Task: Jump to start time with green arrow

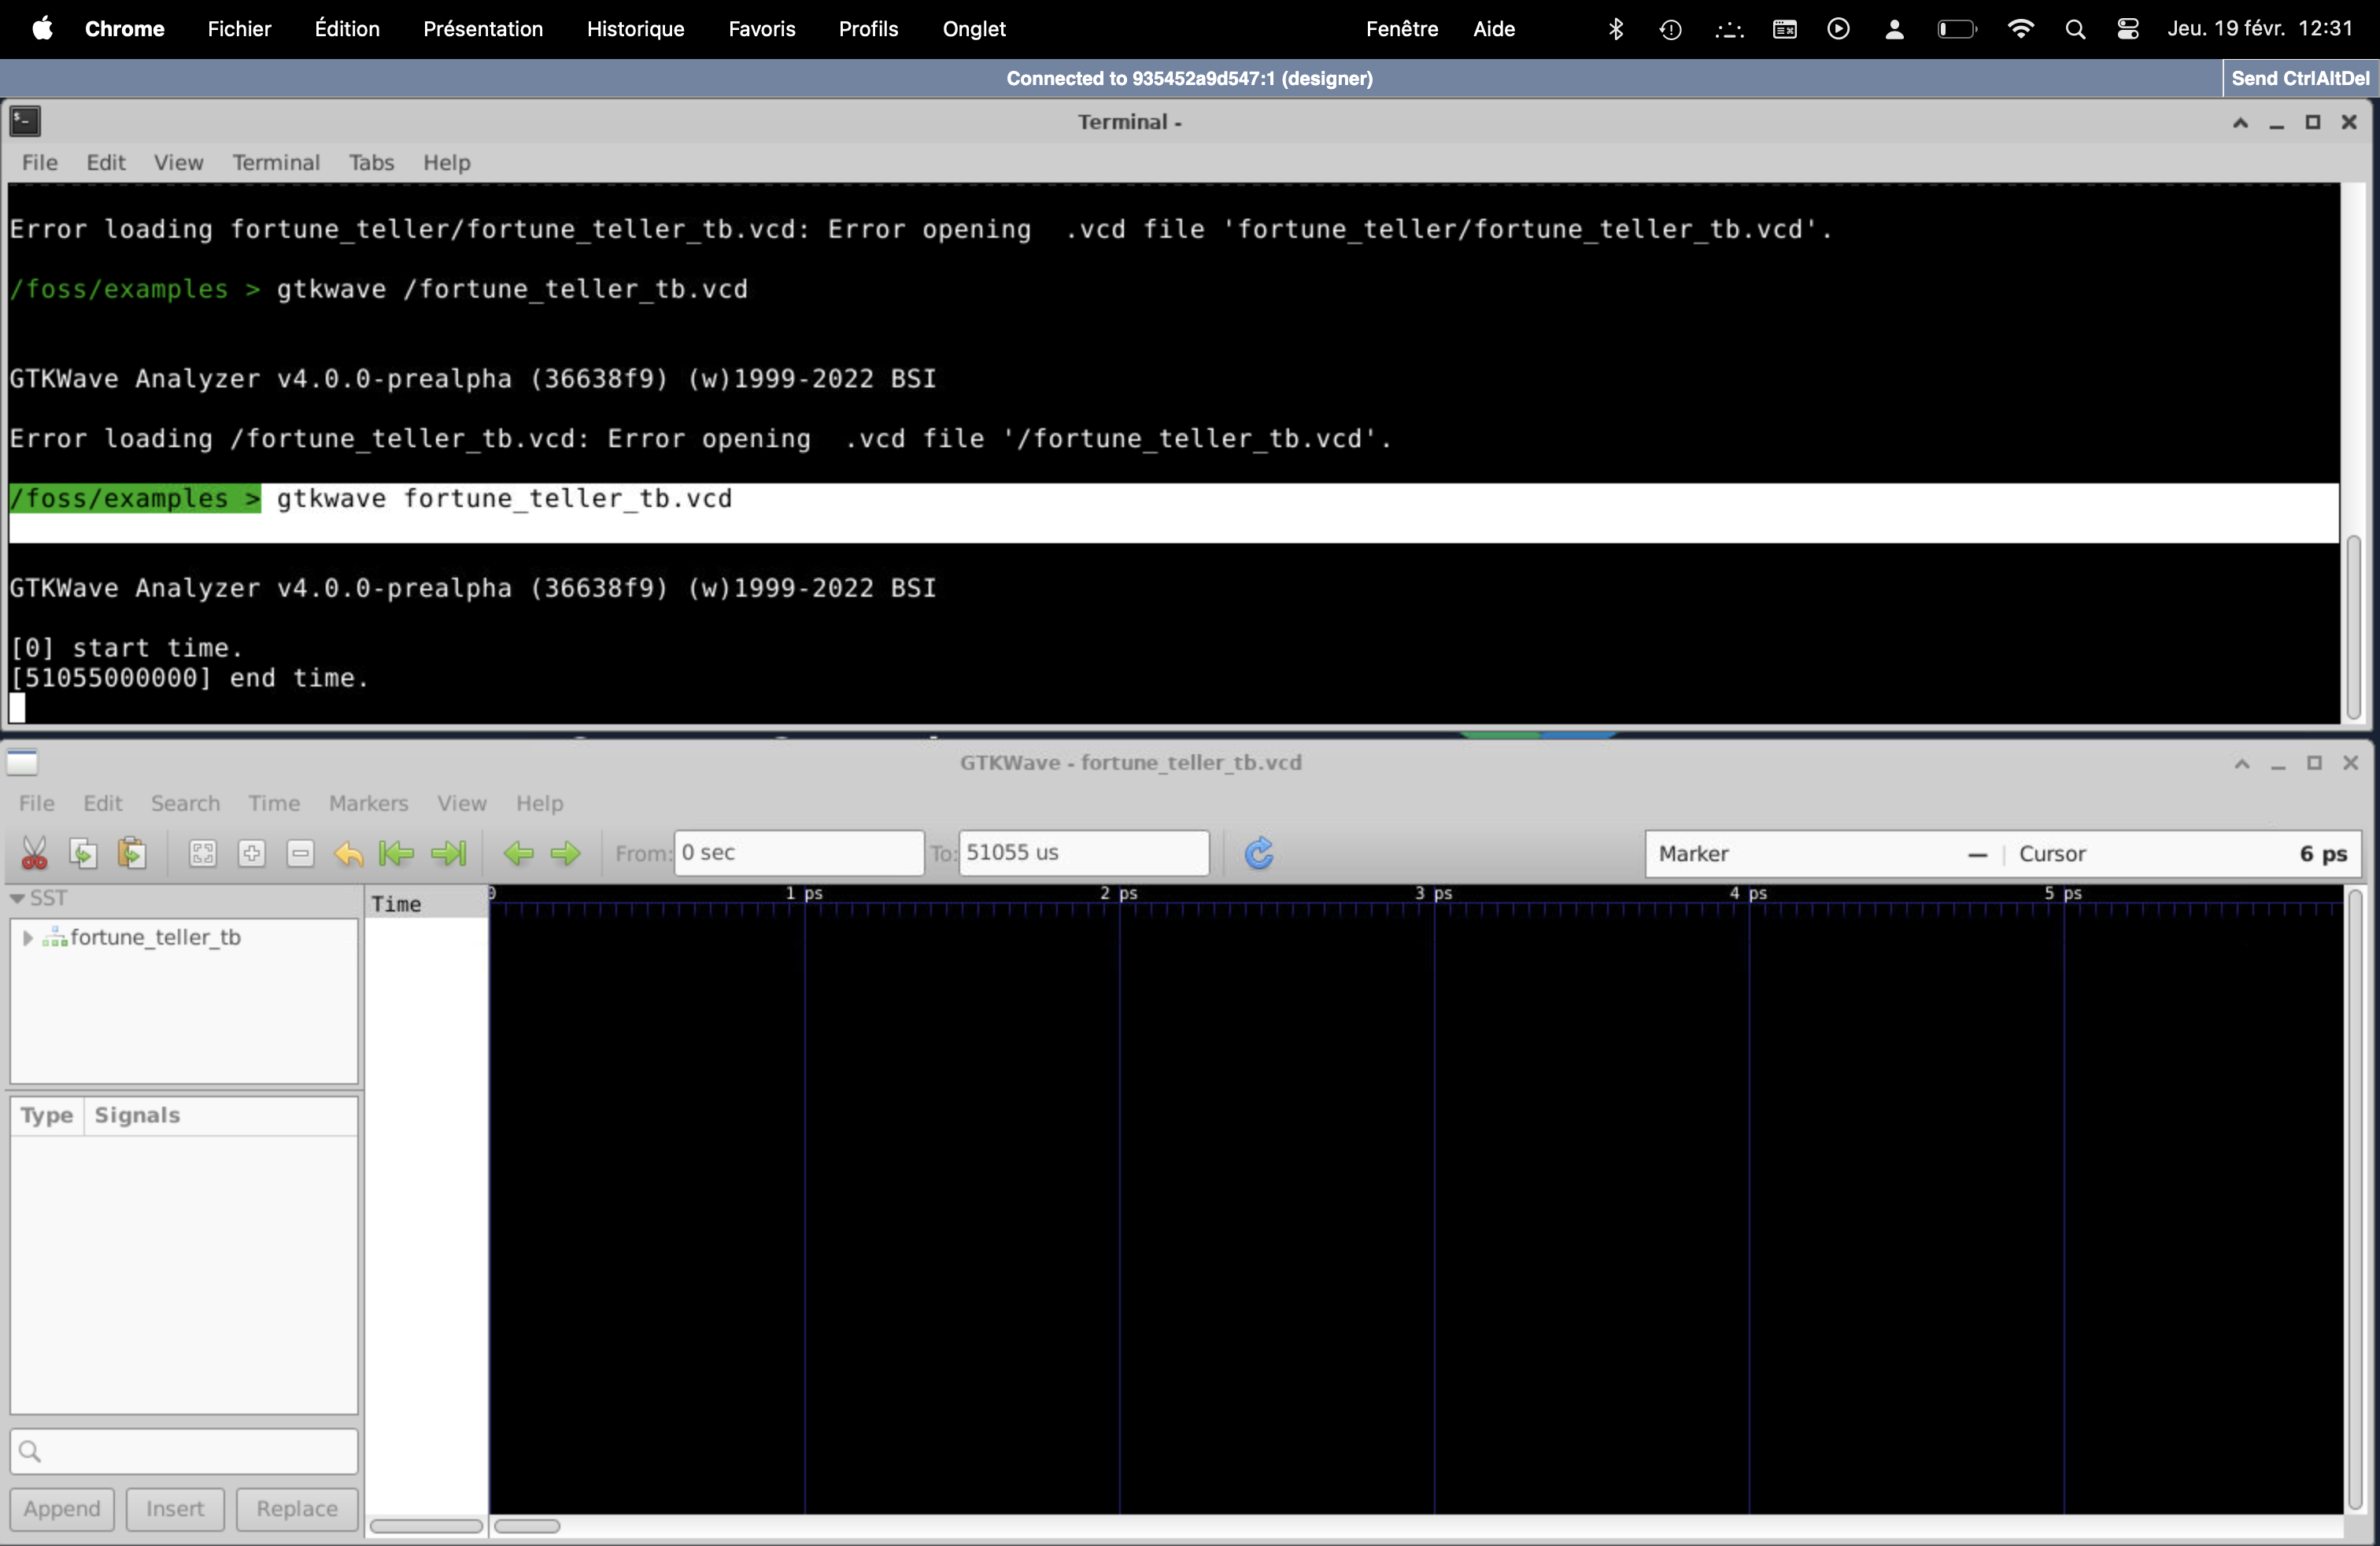Action: coord(397,853)
